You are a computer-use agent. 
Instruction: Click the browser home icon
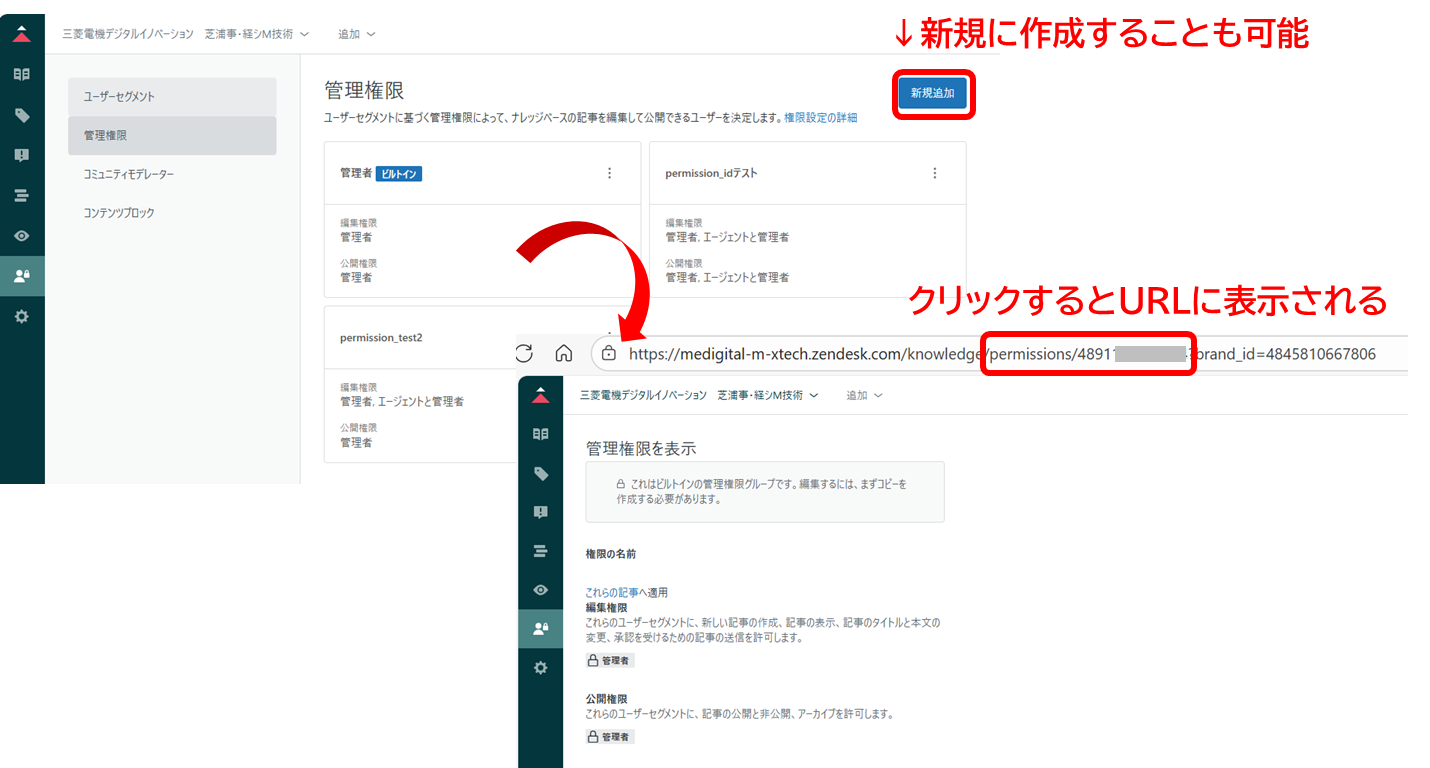point(564,353)
